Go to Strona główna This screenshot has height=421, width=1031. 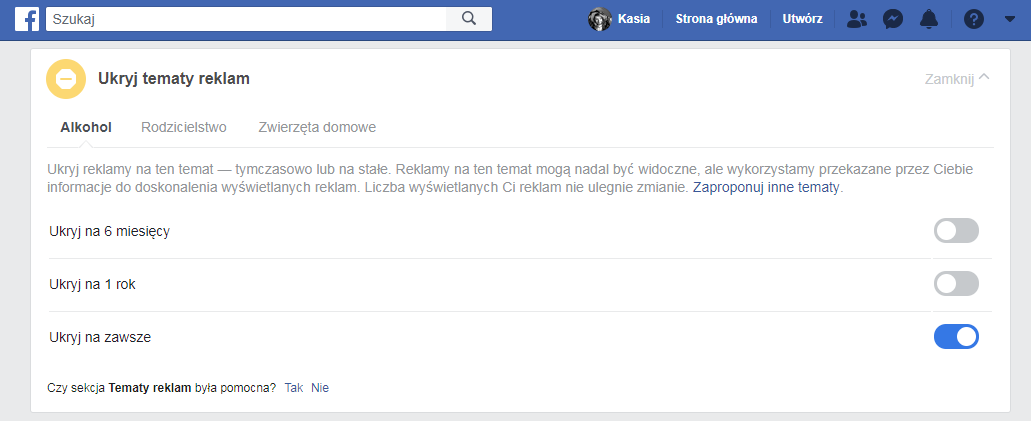[716, 19]
